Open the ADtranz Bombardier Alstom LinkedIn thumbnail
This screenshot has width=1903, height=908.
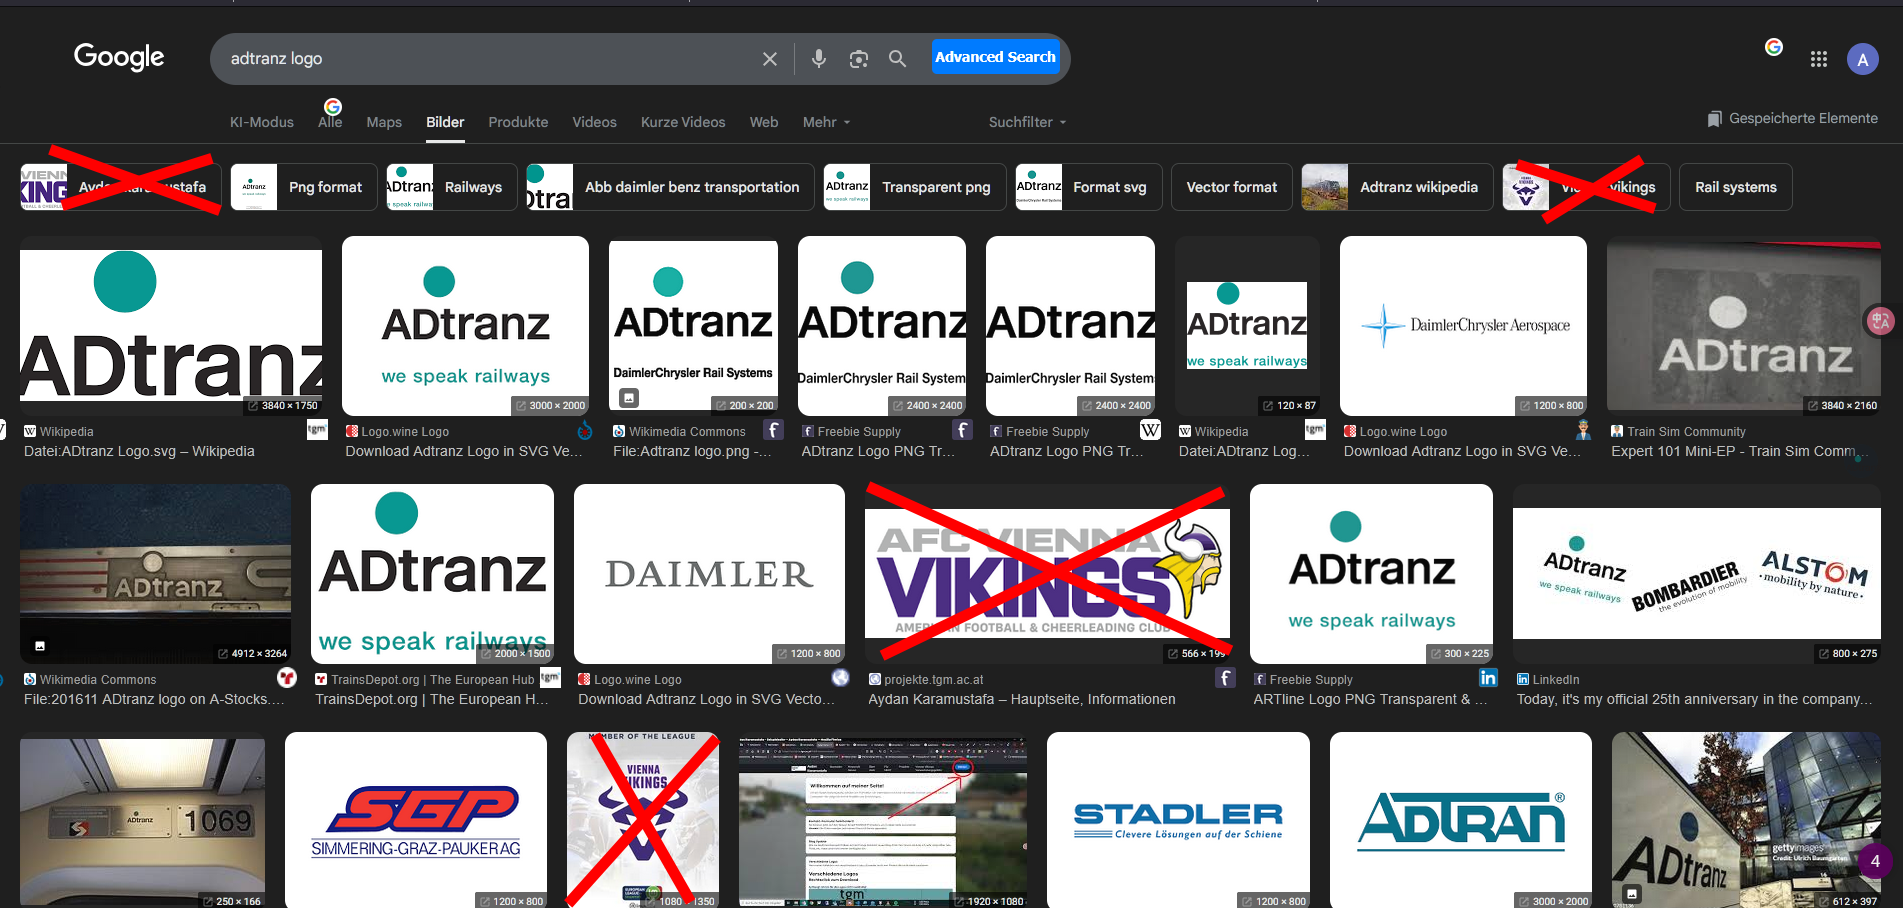point(1697,574)
